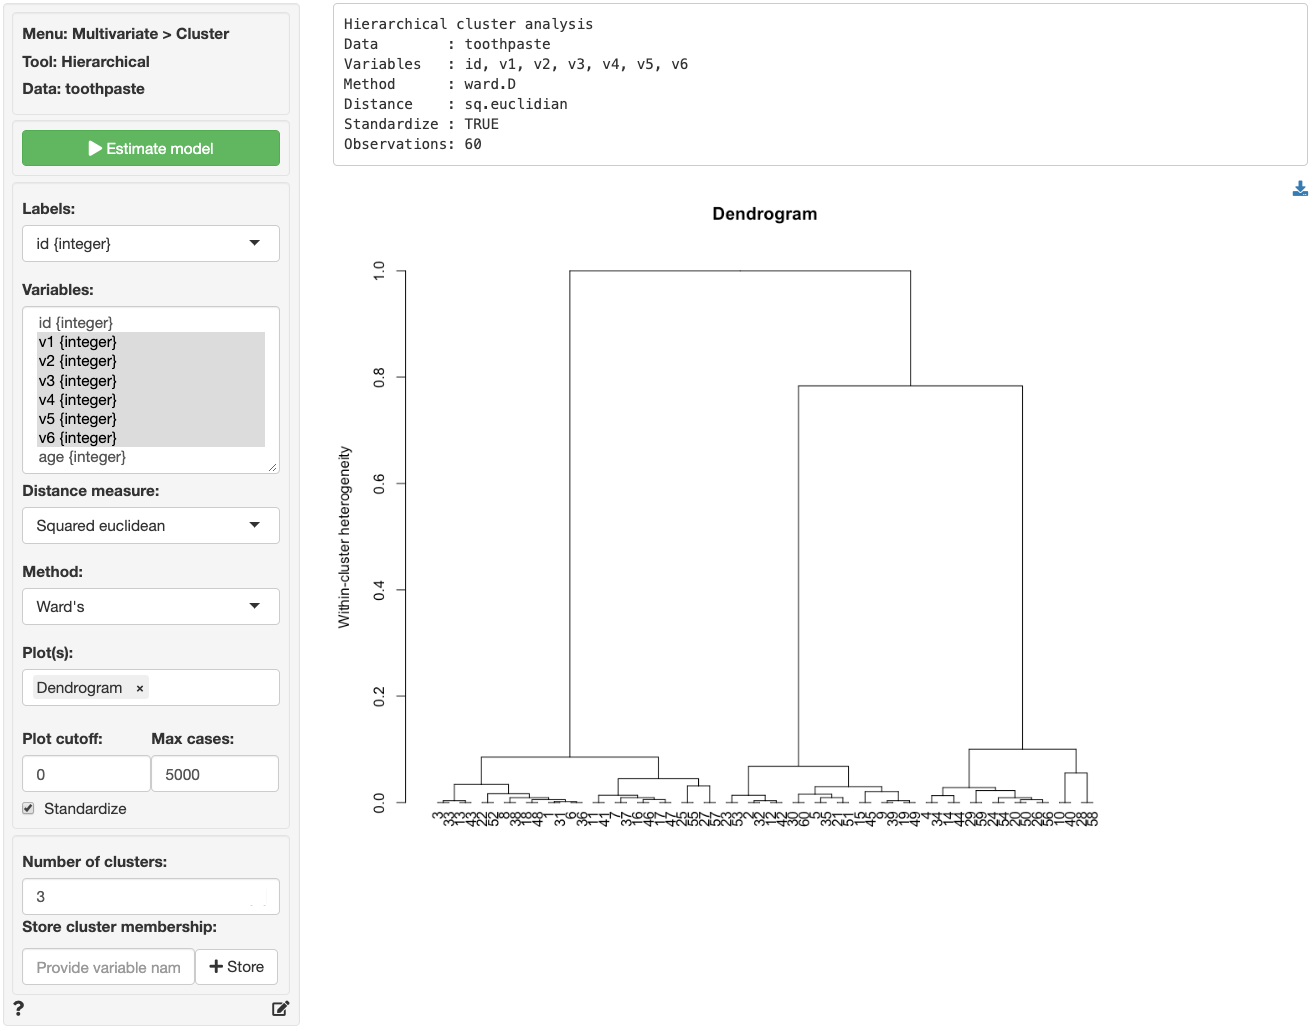The height and width of the screenshot is (1031, 1313).
Task: Select age variable in Variables list
Action: tap(82, 457)
